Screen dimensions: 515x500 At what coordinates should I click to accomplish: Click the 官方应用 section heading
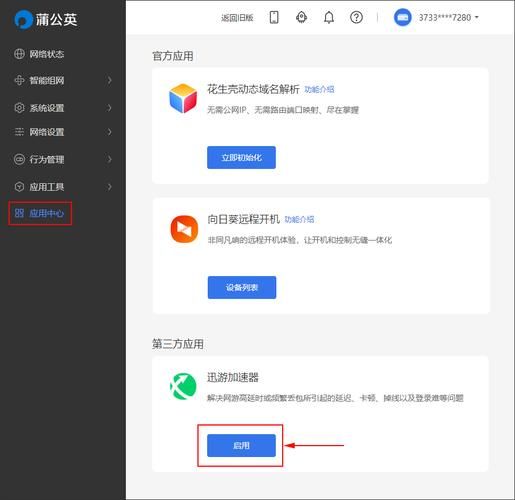point(173,56)
